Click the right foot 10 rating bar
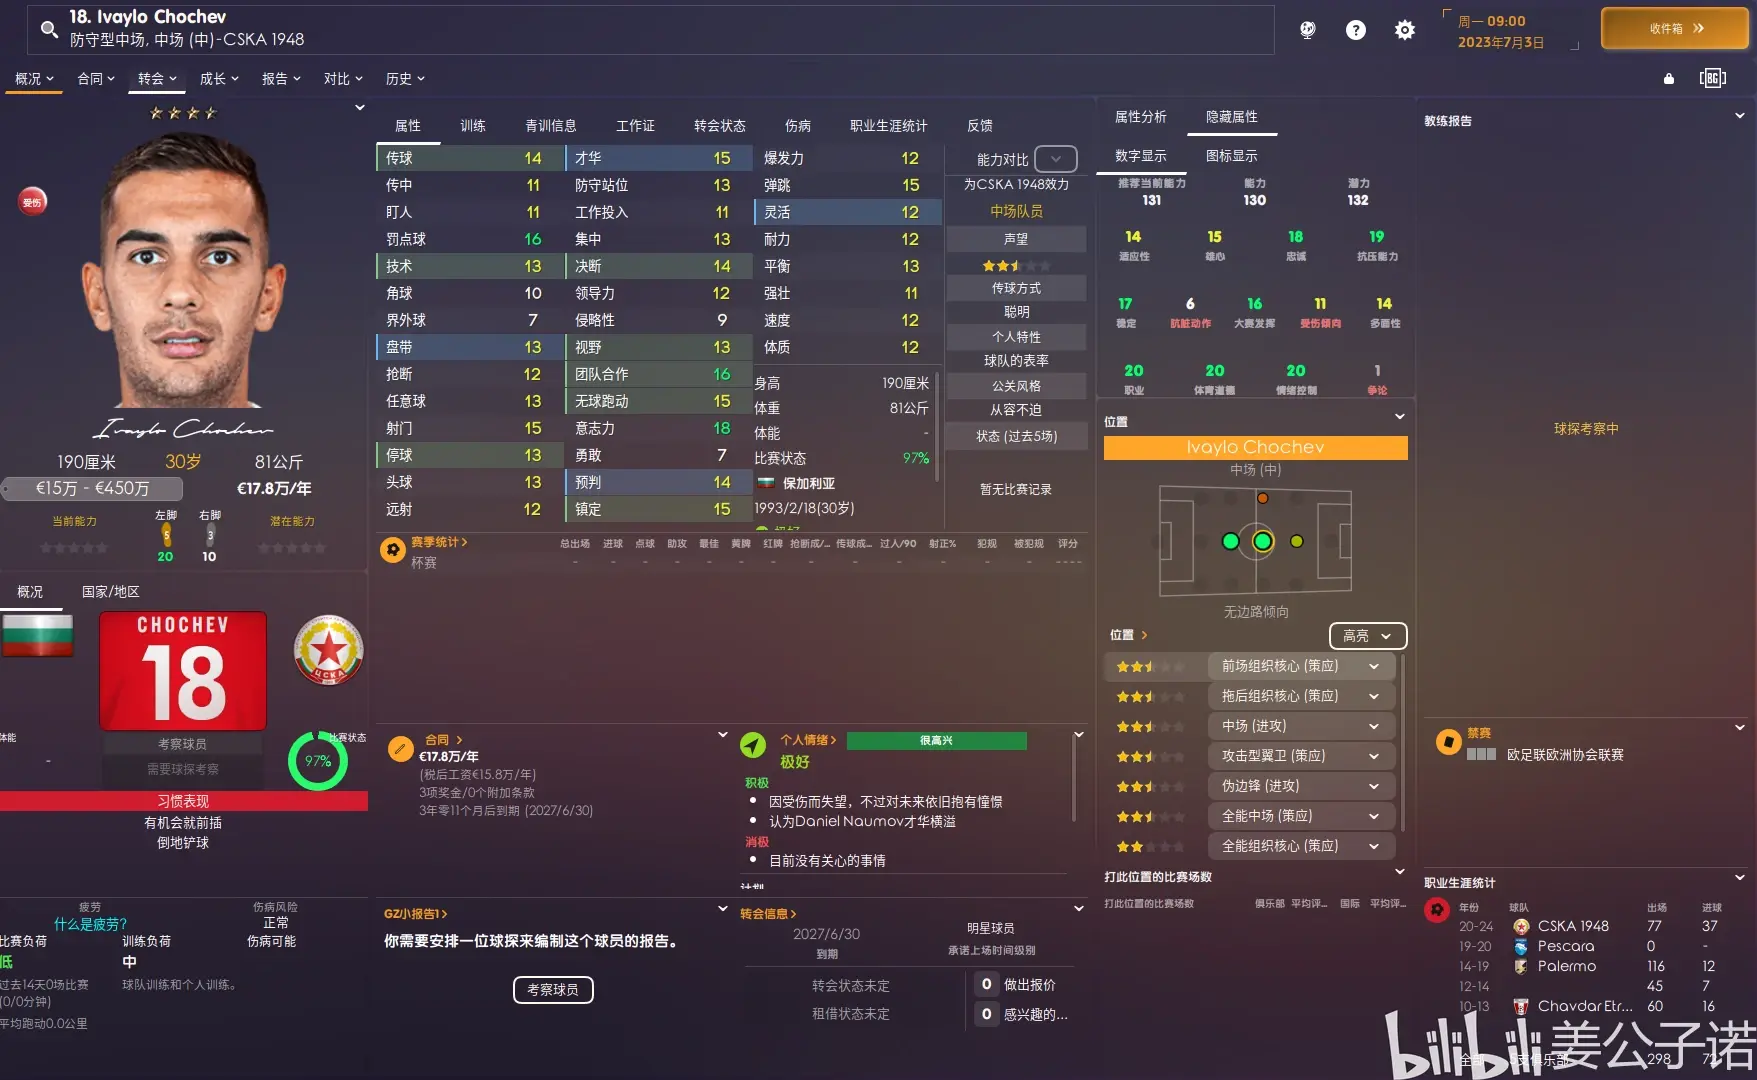1757x1080 pixels. (210, 536)
